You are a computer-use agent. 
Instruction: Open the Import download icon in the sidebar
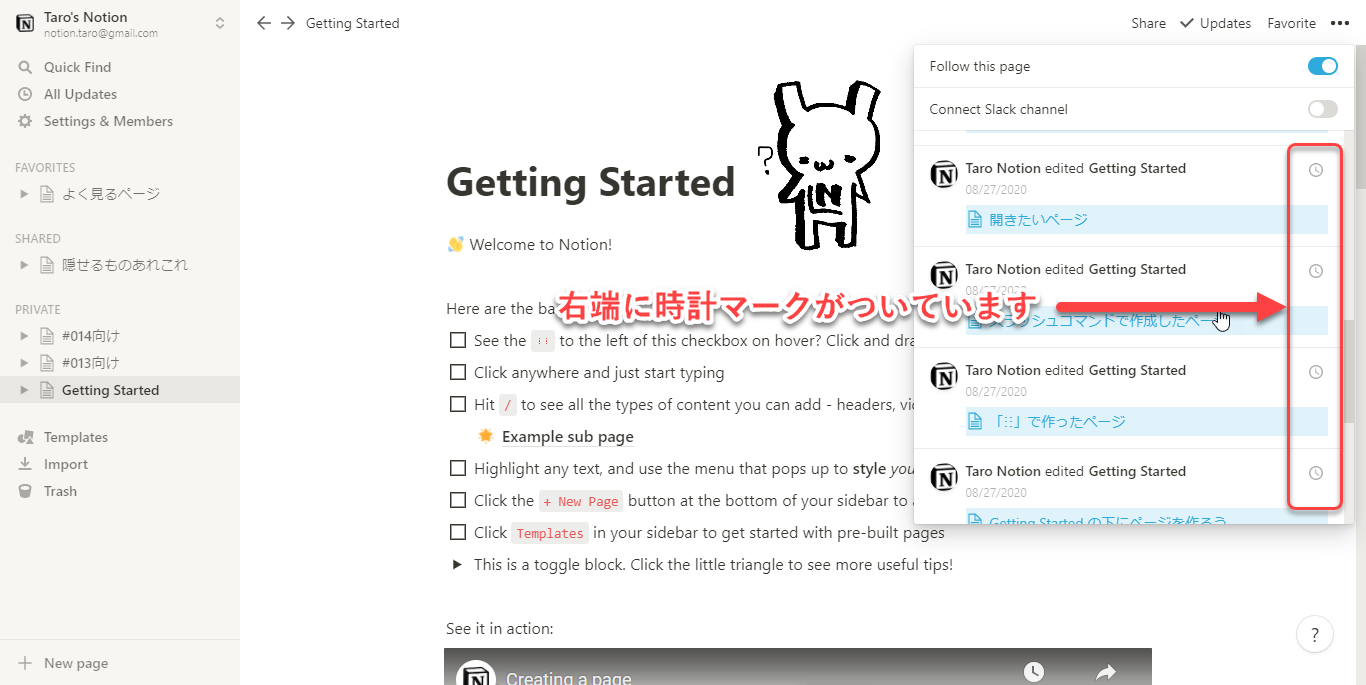(x=25, y=464)
